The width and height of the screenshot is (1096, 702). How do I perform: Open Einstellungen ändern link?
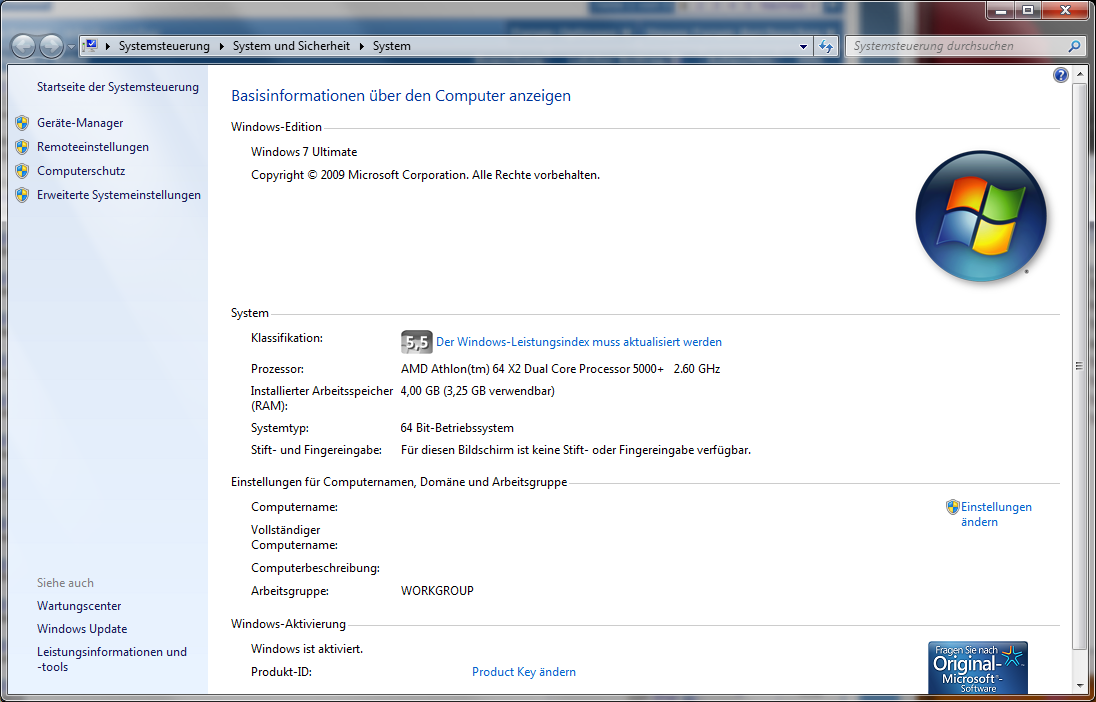pos(996,515)
